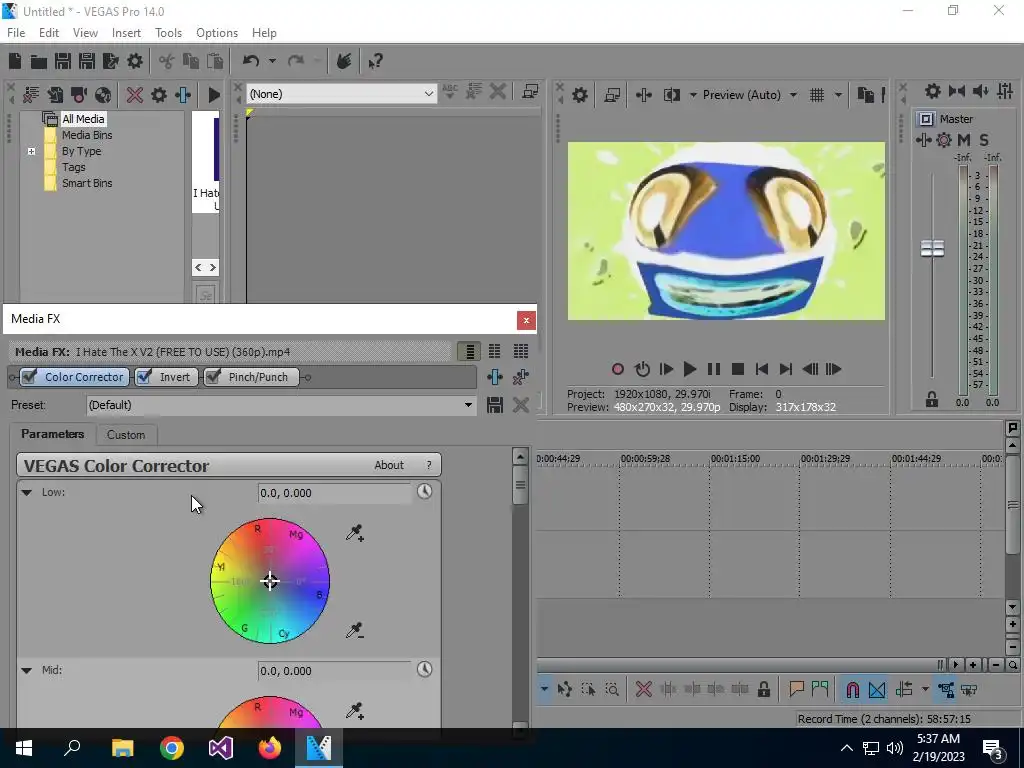
Task: Click the Overlays grid icon in preview
Action: [x=817, y=95]
